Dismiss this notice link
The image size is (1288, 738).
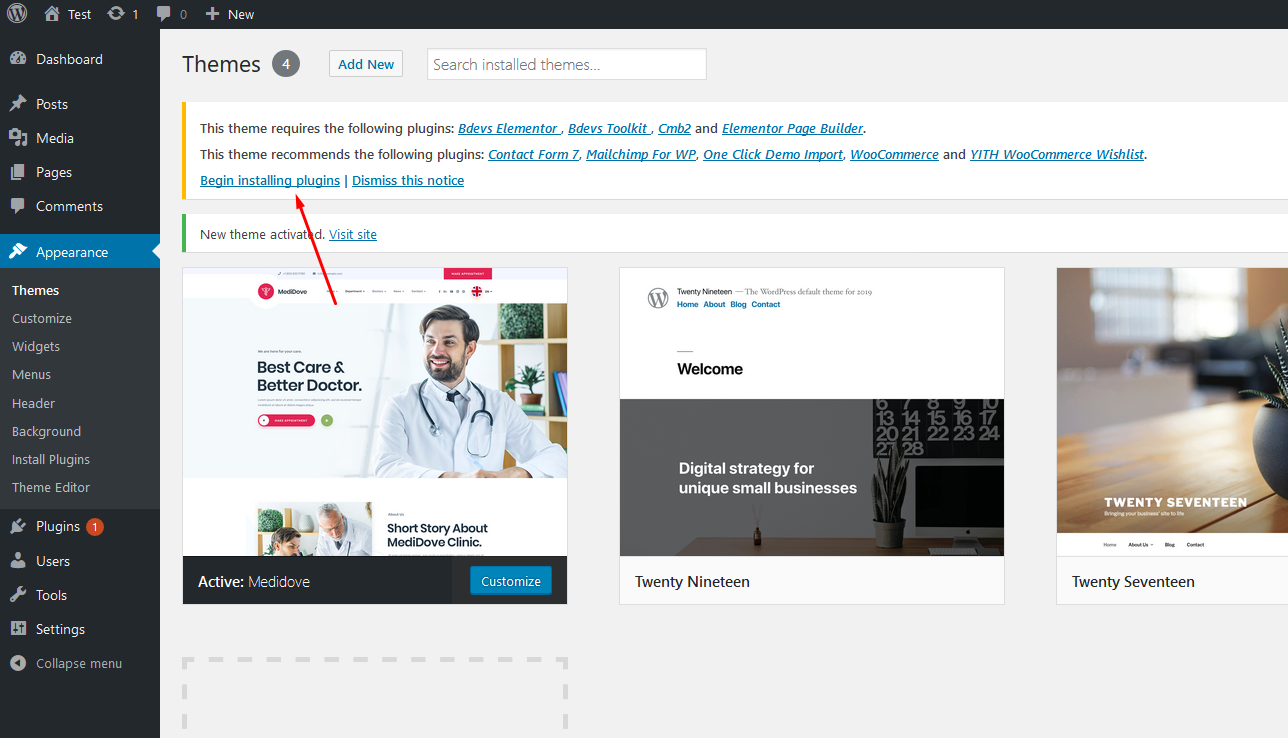[408, 181]
